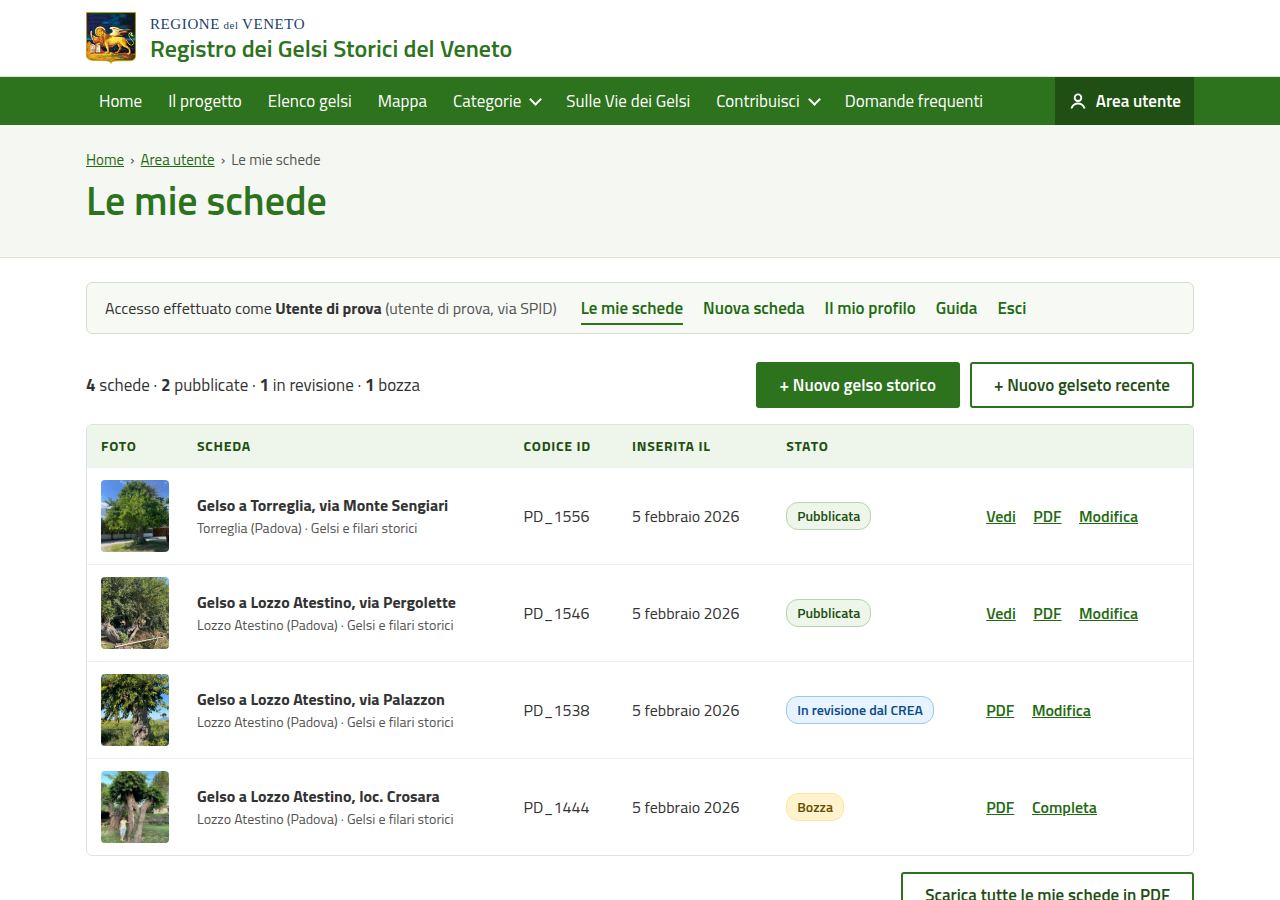The width and height of the screenshot is (1280, 900).
Task: Expand the Categorie dropdown menu
Action: (x=497, y=101)
